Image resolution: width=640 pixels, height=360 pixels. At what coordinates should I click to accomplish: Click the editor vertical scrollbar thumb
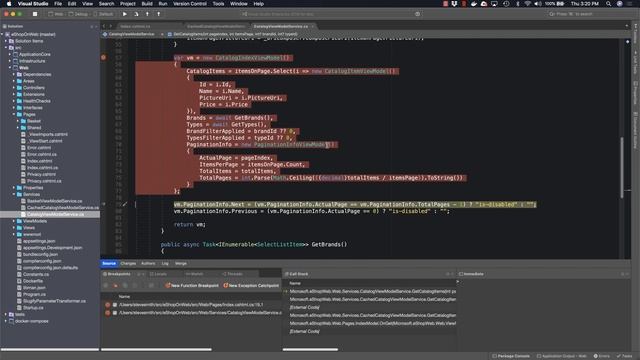[622, 167]
